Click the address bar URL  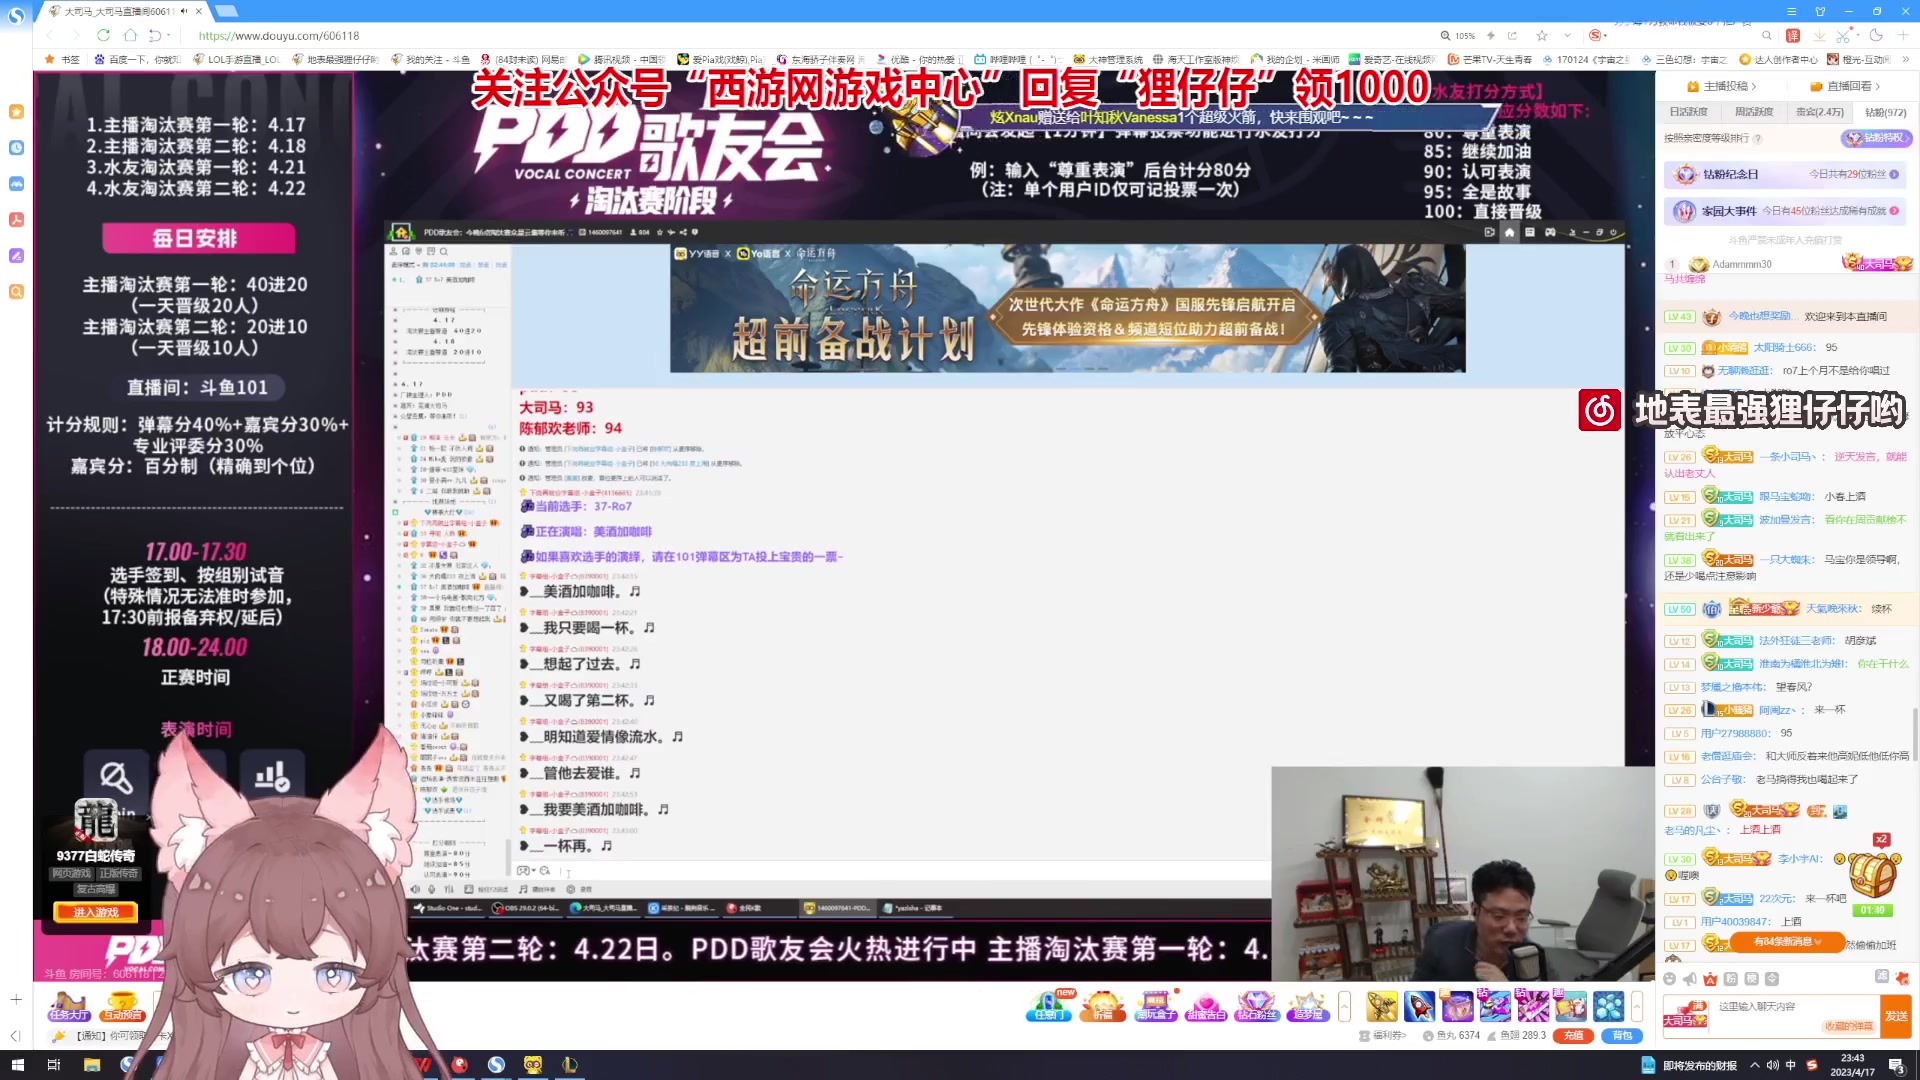point(279,35)
